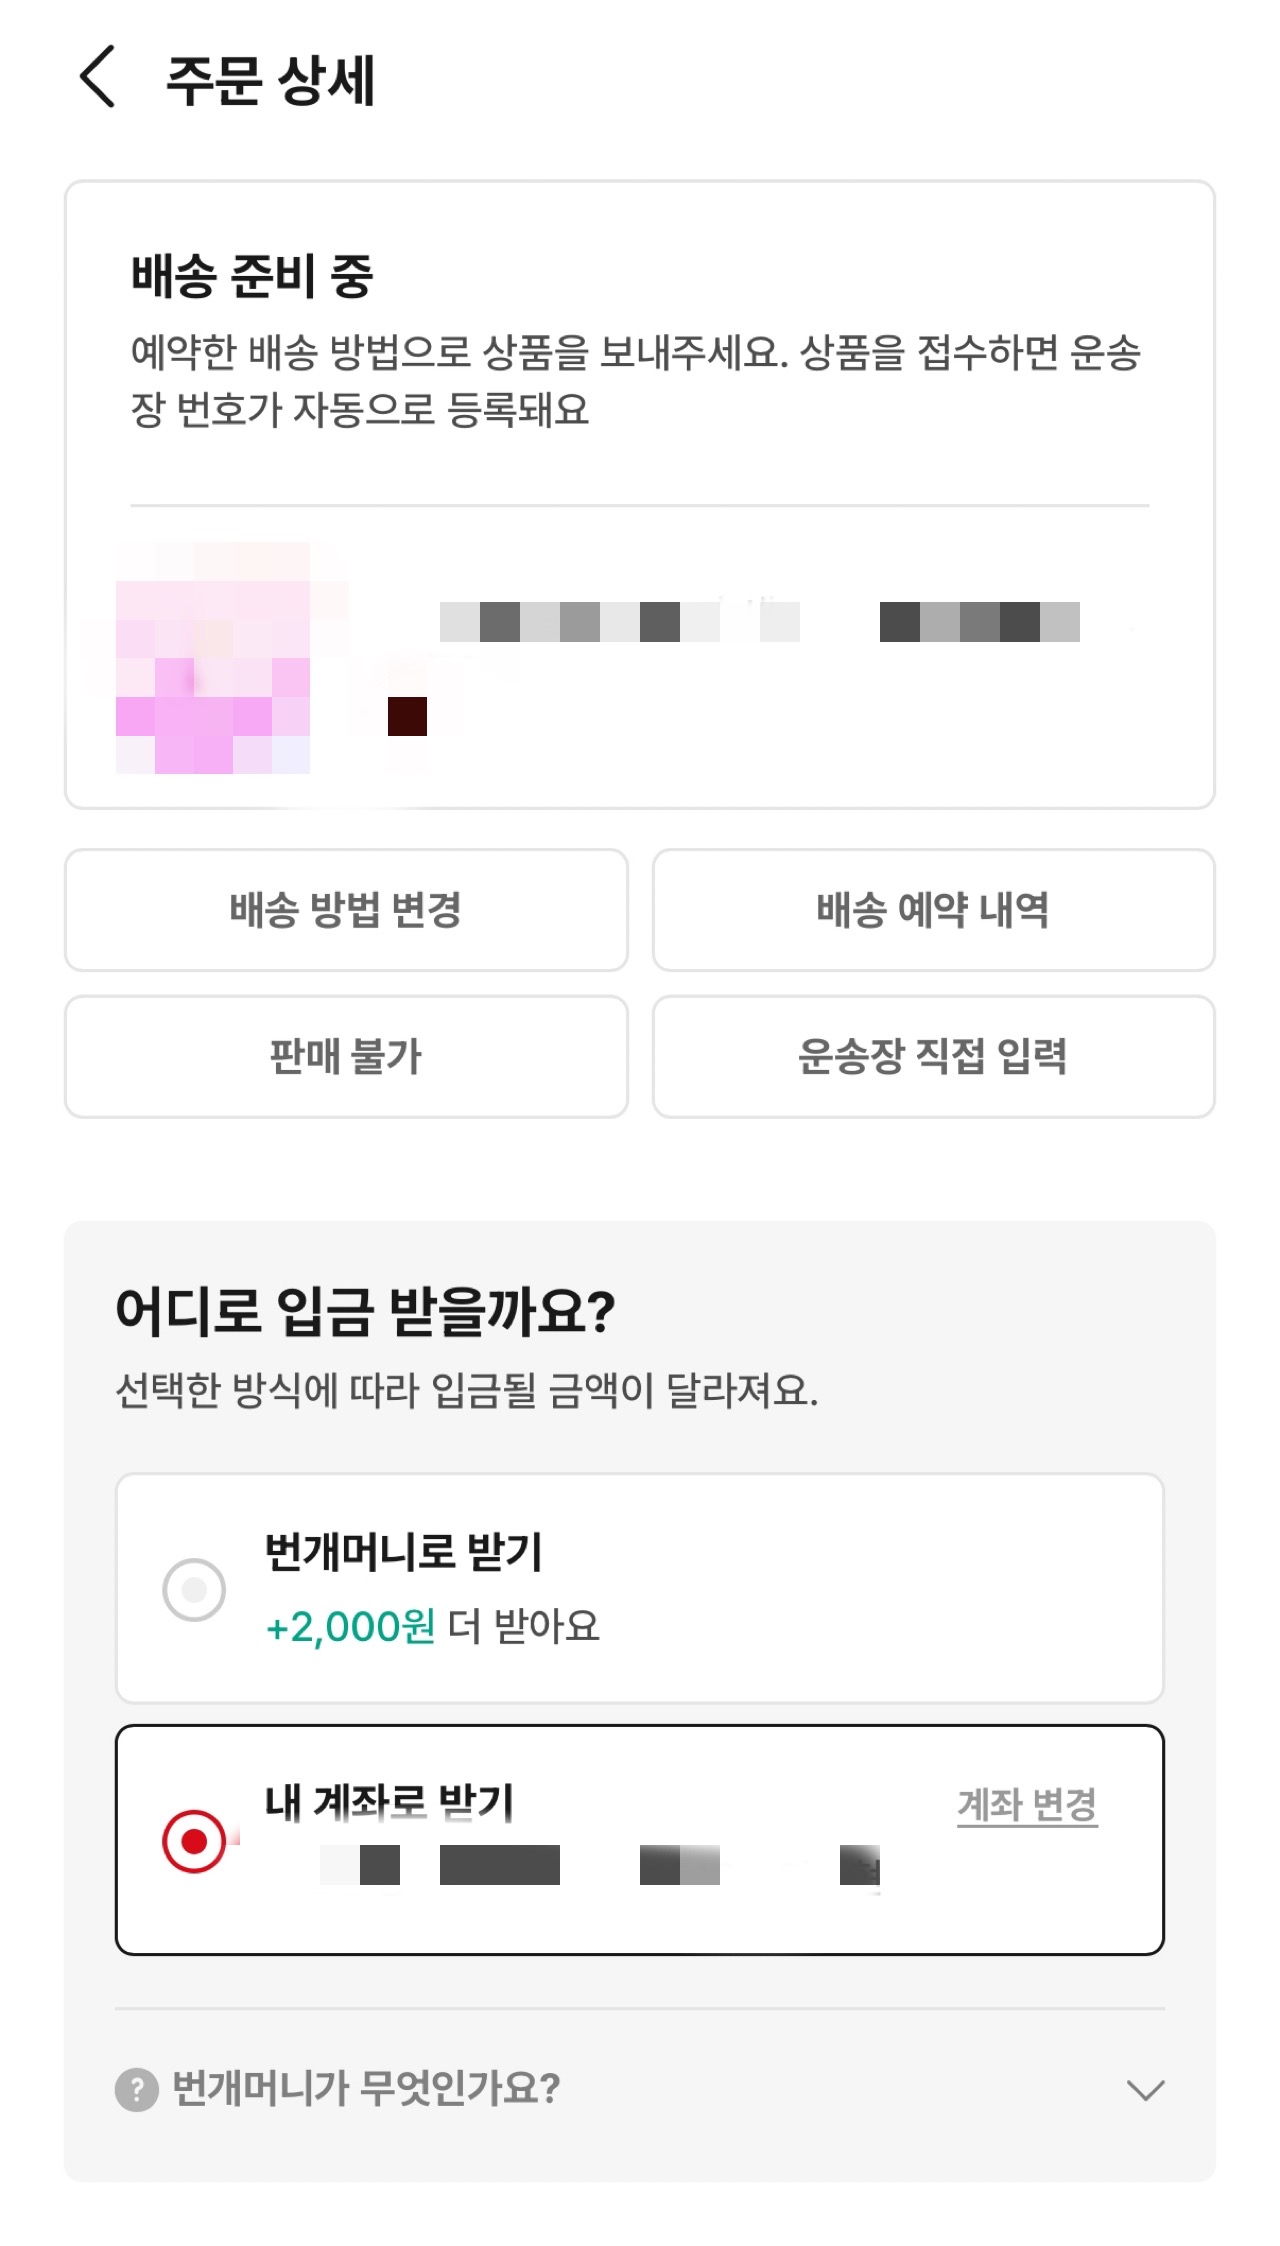Choose 운송장 직접 입력

(933, 1056)
